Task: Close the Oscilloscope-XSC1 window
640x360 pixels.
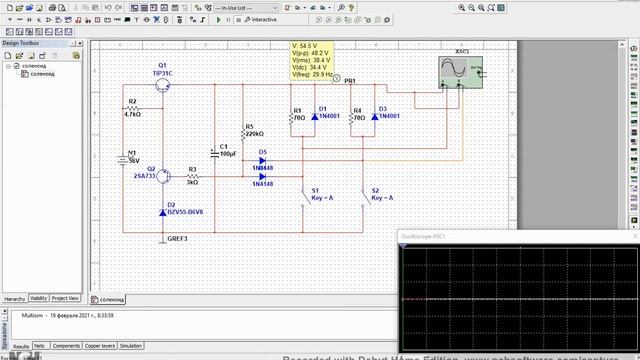Action: click(635, 236)
